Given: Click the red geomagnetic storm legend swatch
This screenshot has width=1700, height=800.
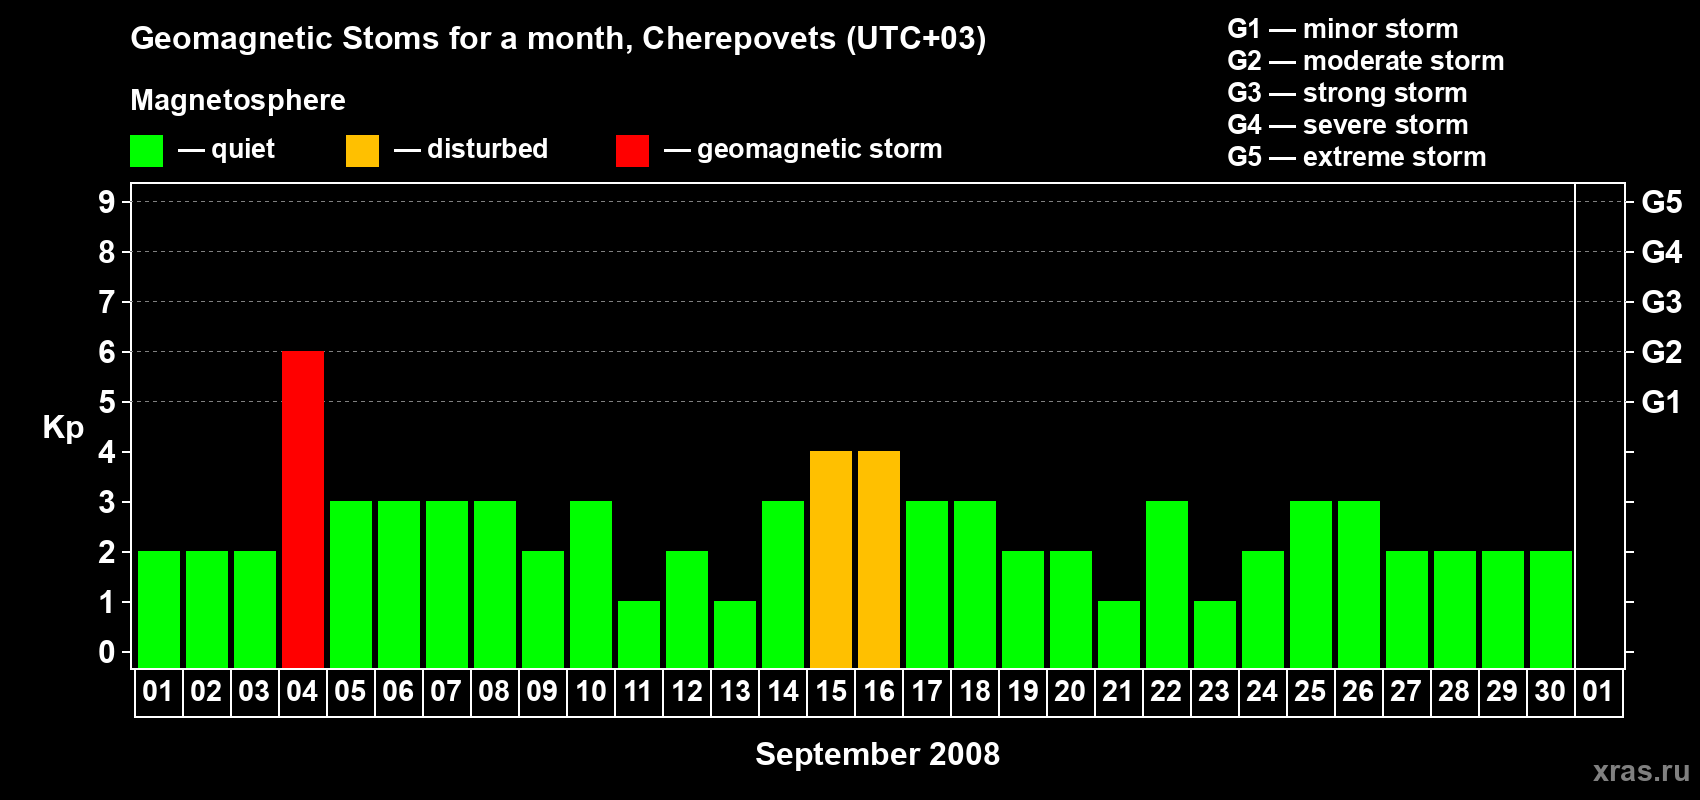Looking at the screenshot, I should click(x=632, y=151).
